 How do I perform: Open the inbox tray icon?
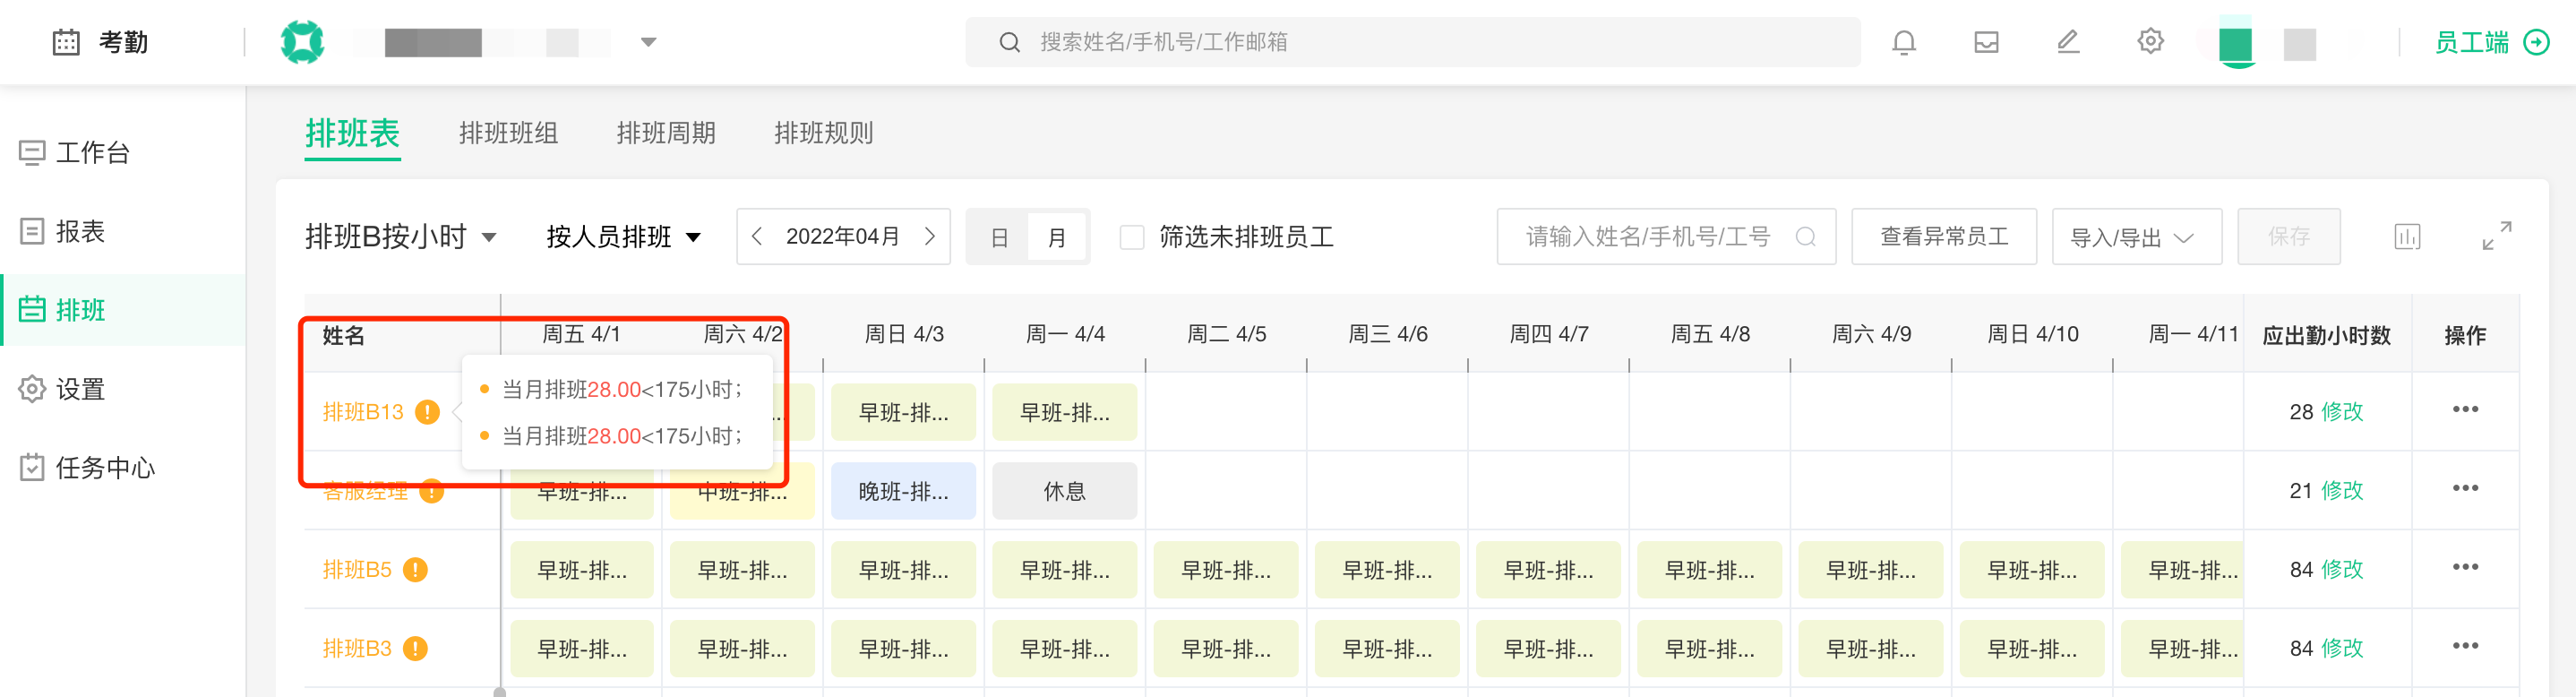click(x=1986, y=42)
